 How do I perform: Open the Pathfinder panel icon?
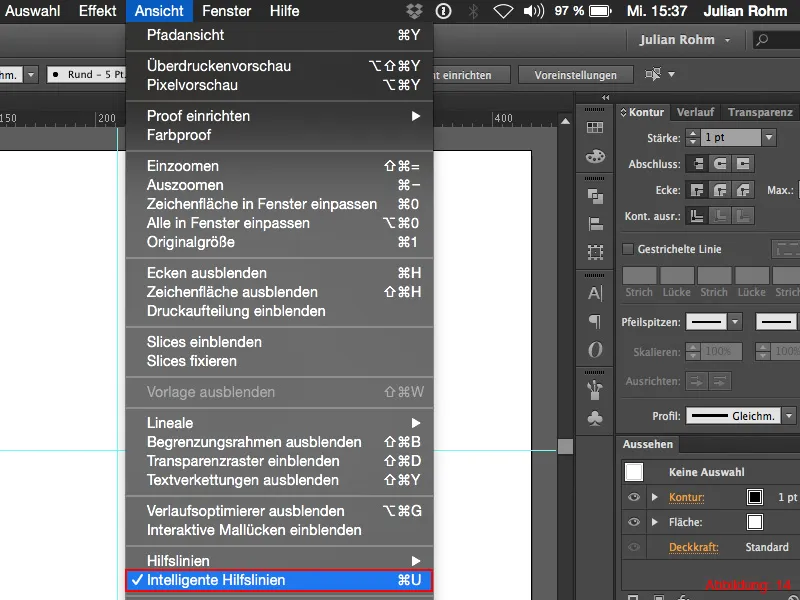point(595,196)
